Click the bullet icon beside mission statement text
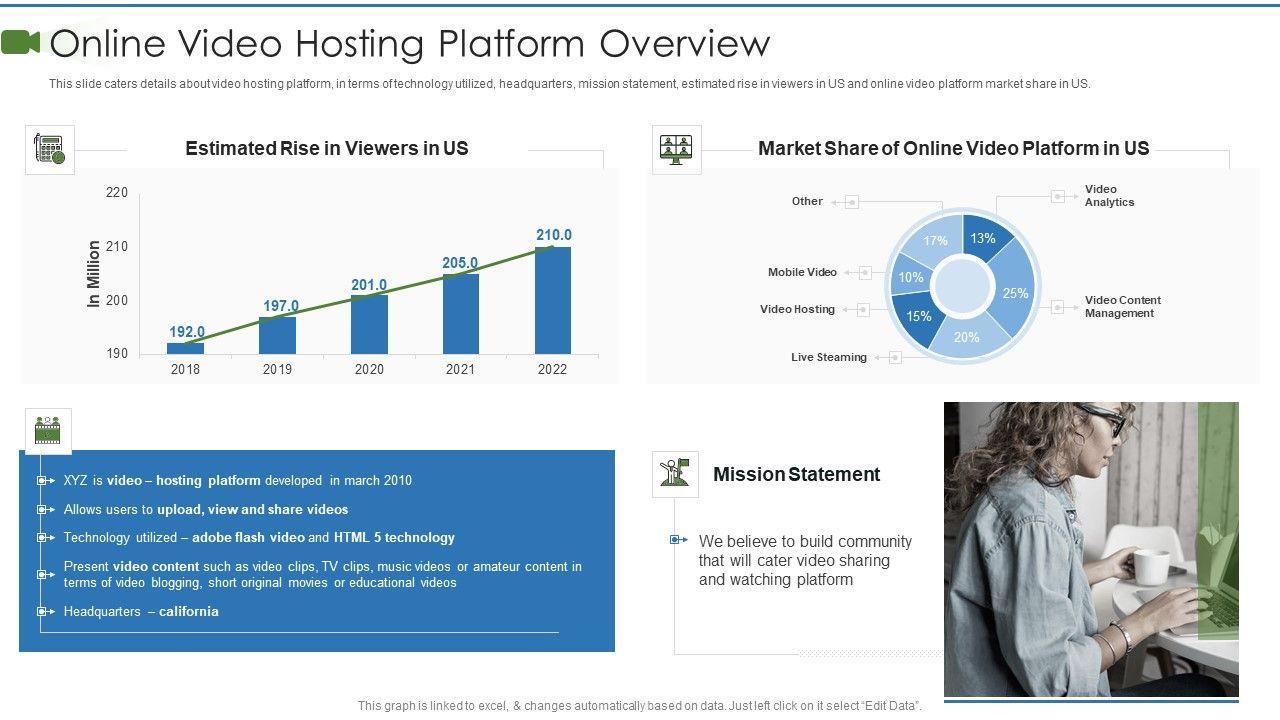 678,540
